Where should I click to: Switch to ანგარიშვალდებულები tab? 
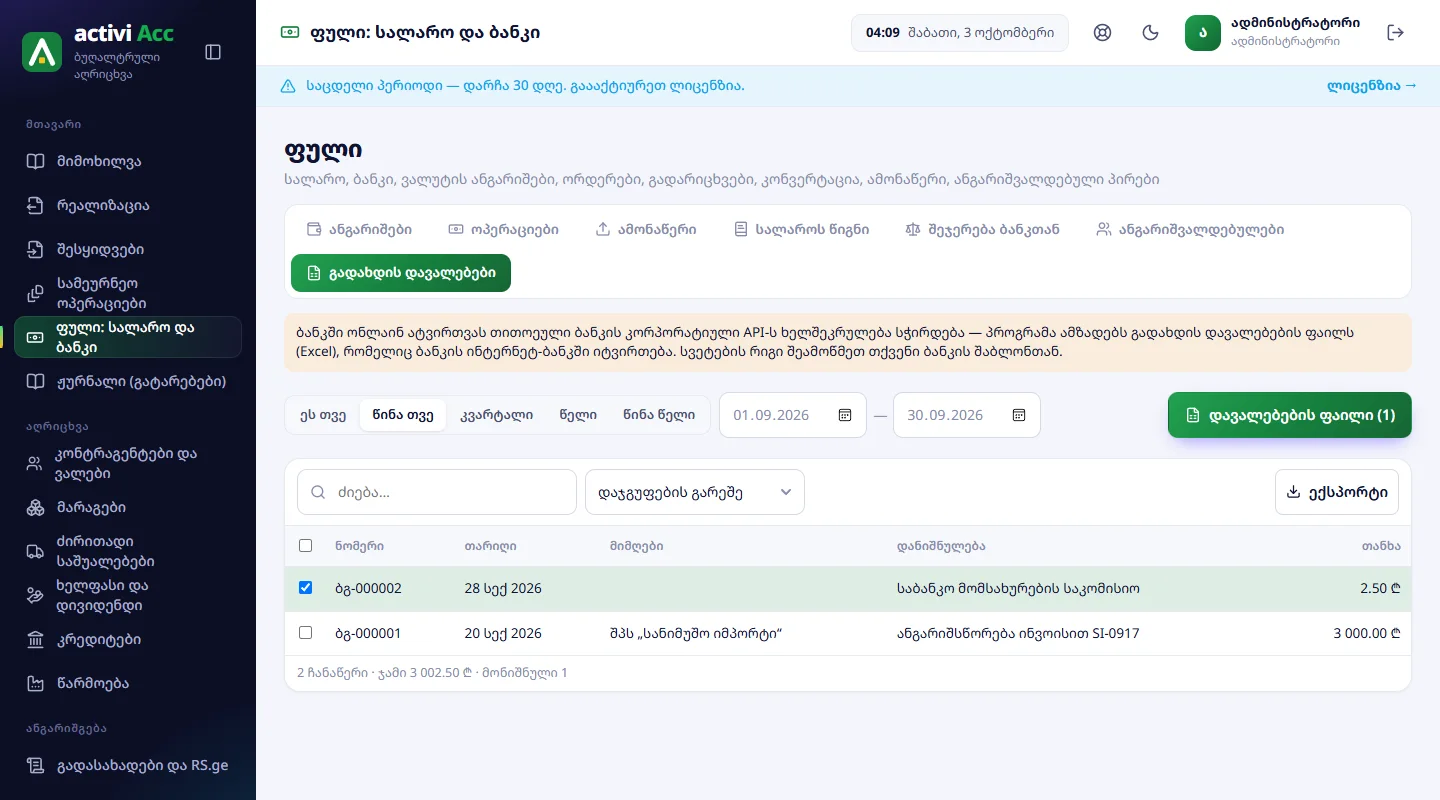1190,229
